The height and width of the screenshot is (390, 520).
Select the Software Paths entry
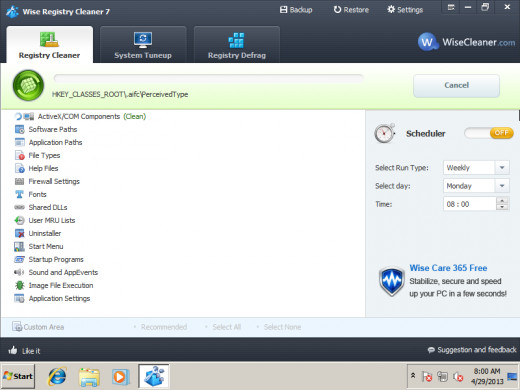point(53,129)
